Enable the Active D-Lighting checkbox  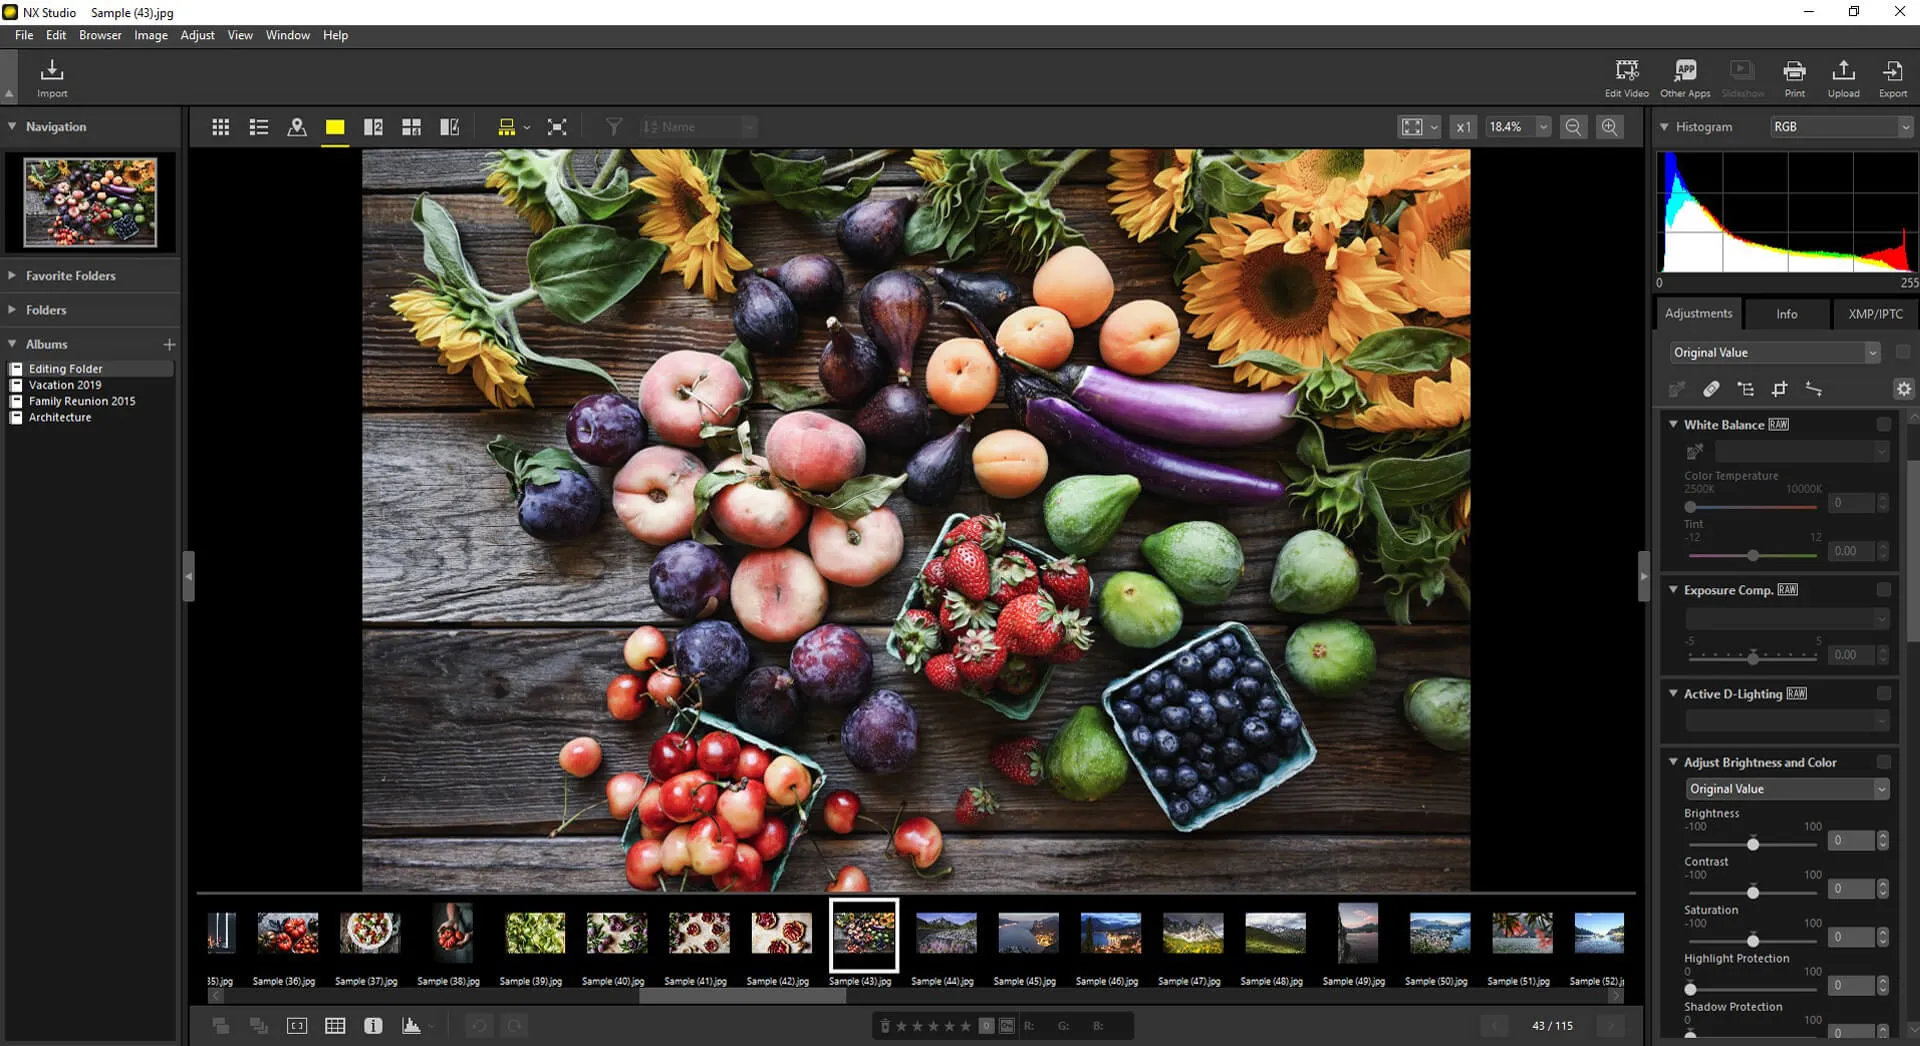[x=1886, y=693]
